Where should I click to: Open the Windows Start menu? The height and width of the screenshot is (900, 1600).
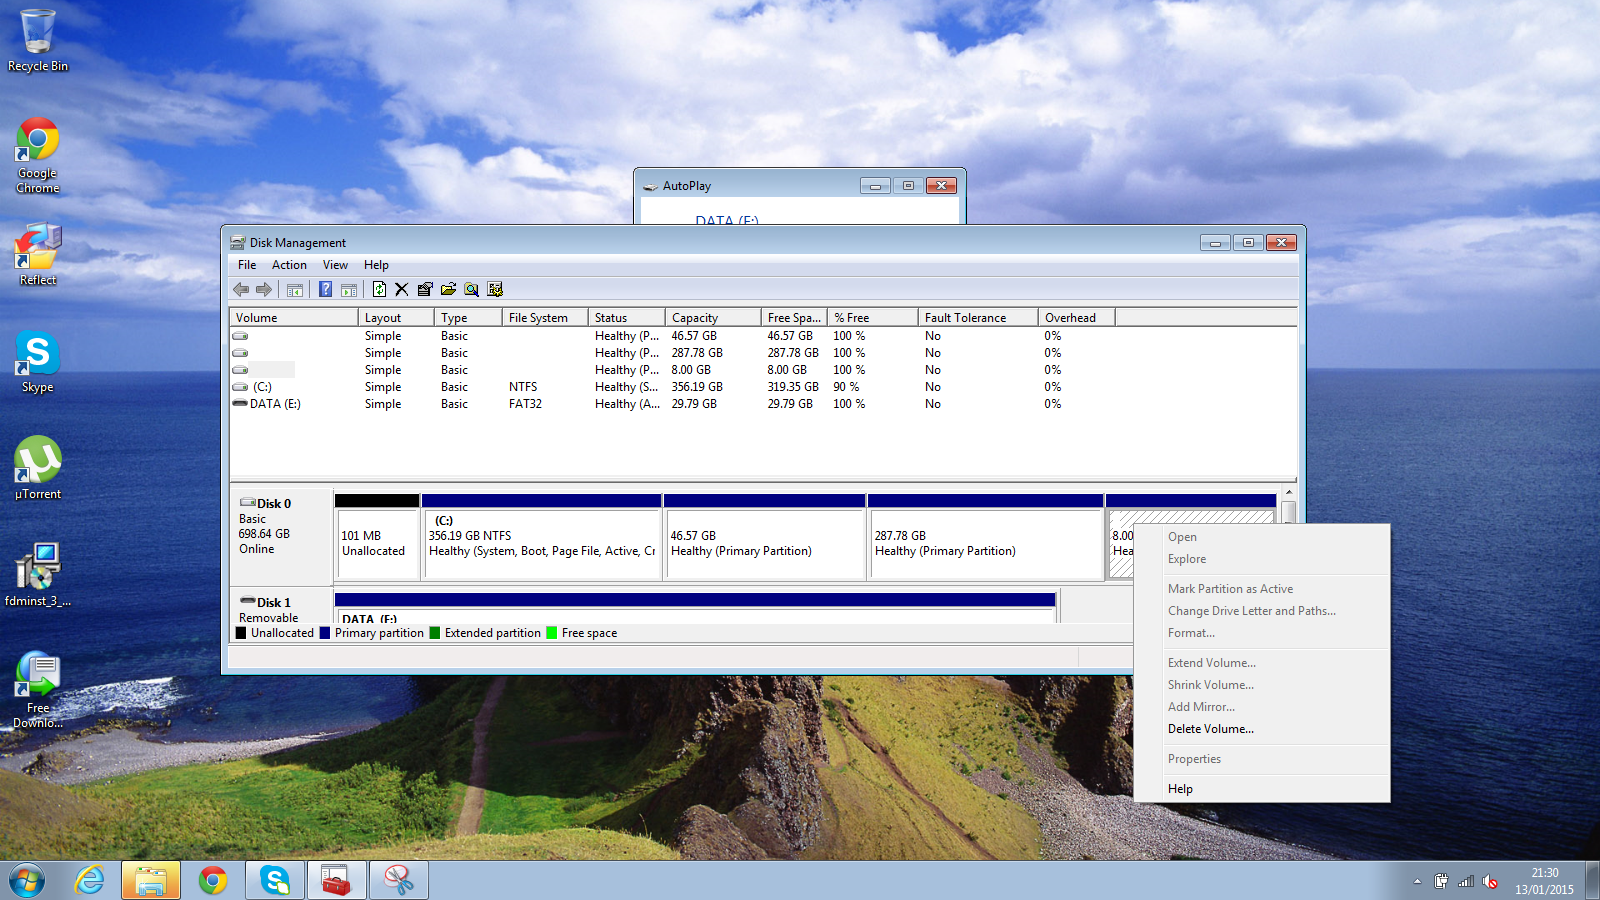27,880
